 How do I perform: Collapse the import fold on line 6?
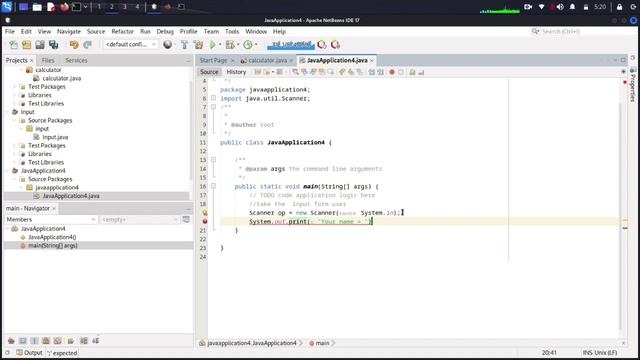pyautogui.click(x=213, y=98)
